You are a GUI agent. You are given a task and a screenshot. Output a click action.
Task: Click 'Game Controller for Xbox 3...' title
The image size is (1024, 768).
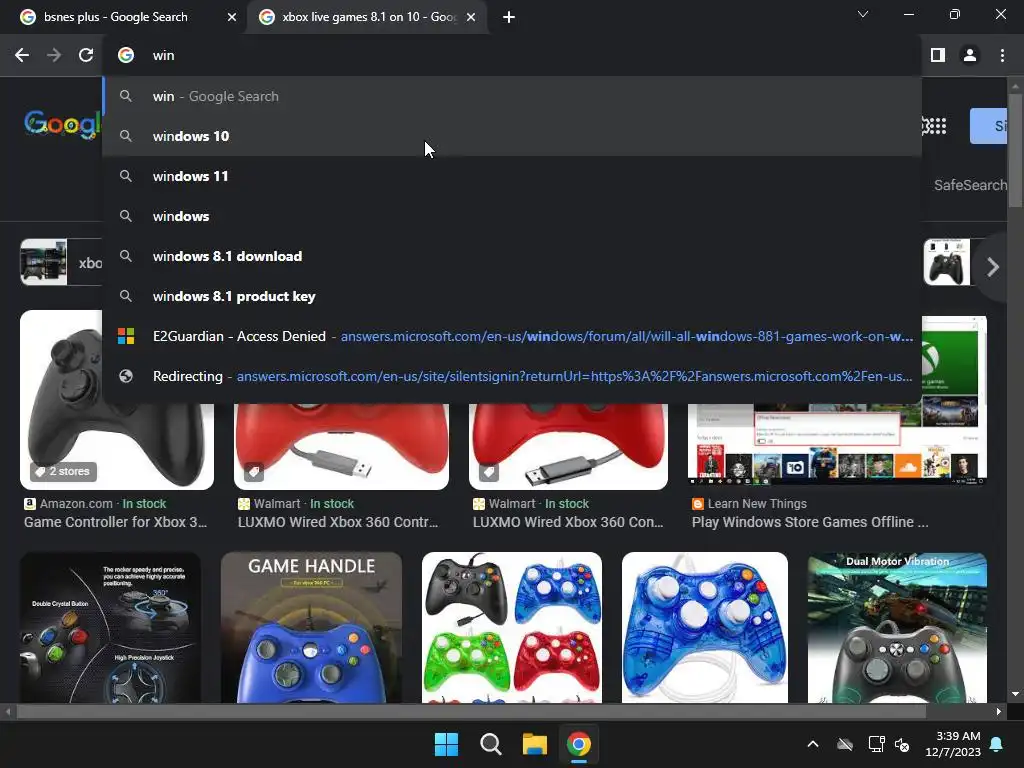[116, 522]
